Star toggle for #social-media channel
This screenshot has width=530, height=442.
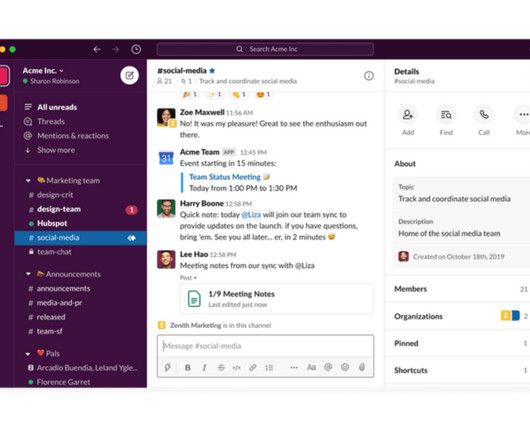click(x=212, y=71)
